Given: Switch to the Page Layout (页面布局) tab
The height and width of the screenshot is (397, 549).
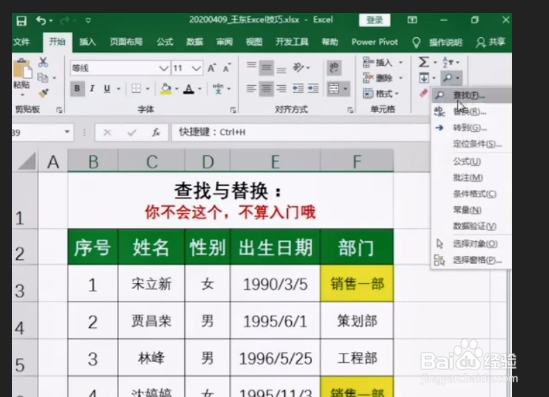Looking at the screenshot, I should tap(126, 42).
